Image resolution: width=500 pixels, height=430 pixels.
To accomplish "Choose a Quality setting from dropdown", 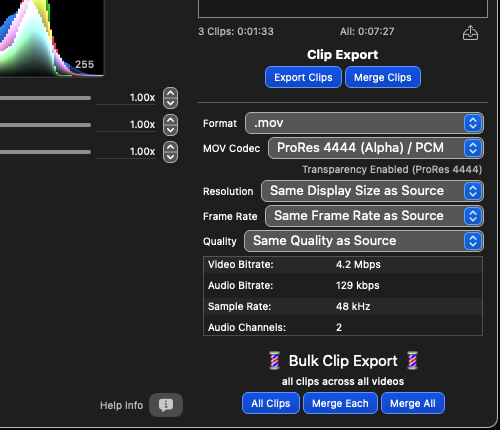I will [364, 241].
